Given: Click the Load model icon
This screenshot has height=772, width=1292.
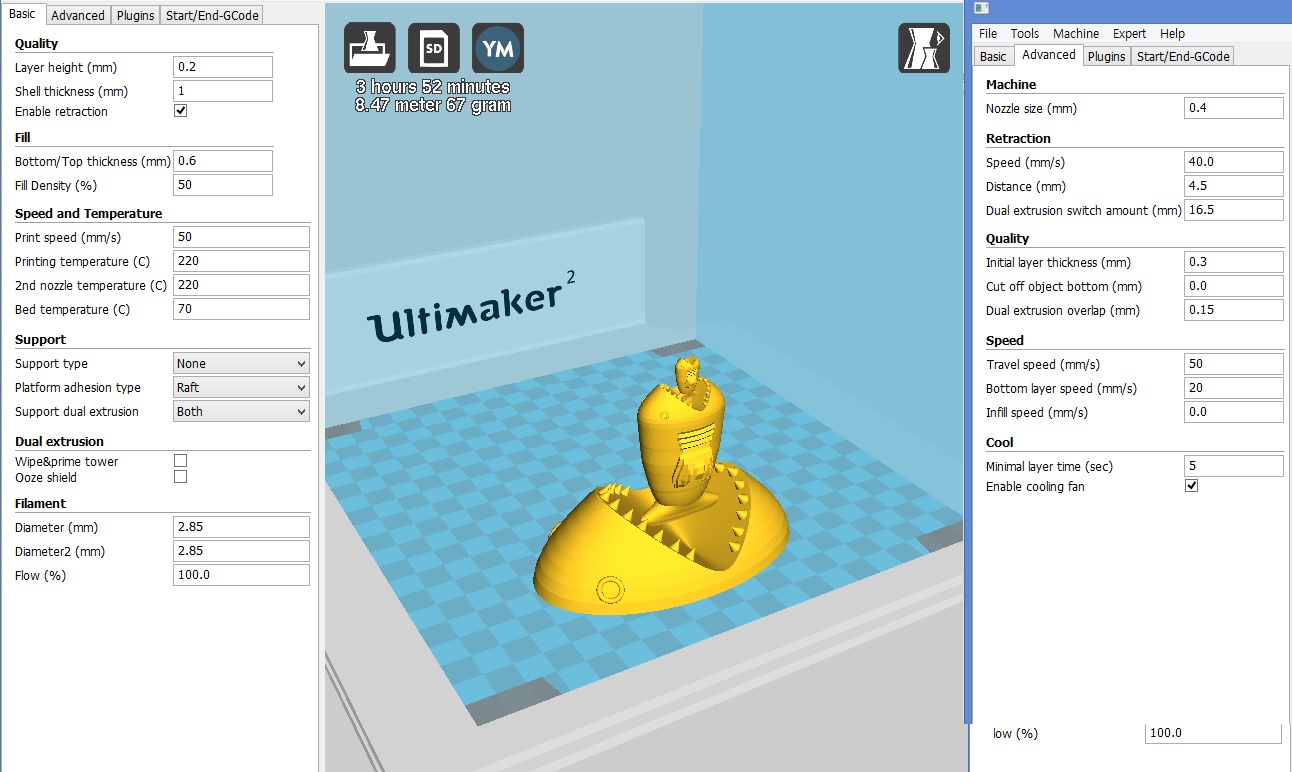Looking at the screenshot, I should click(x=370, y=48).
